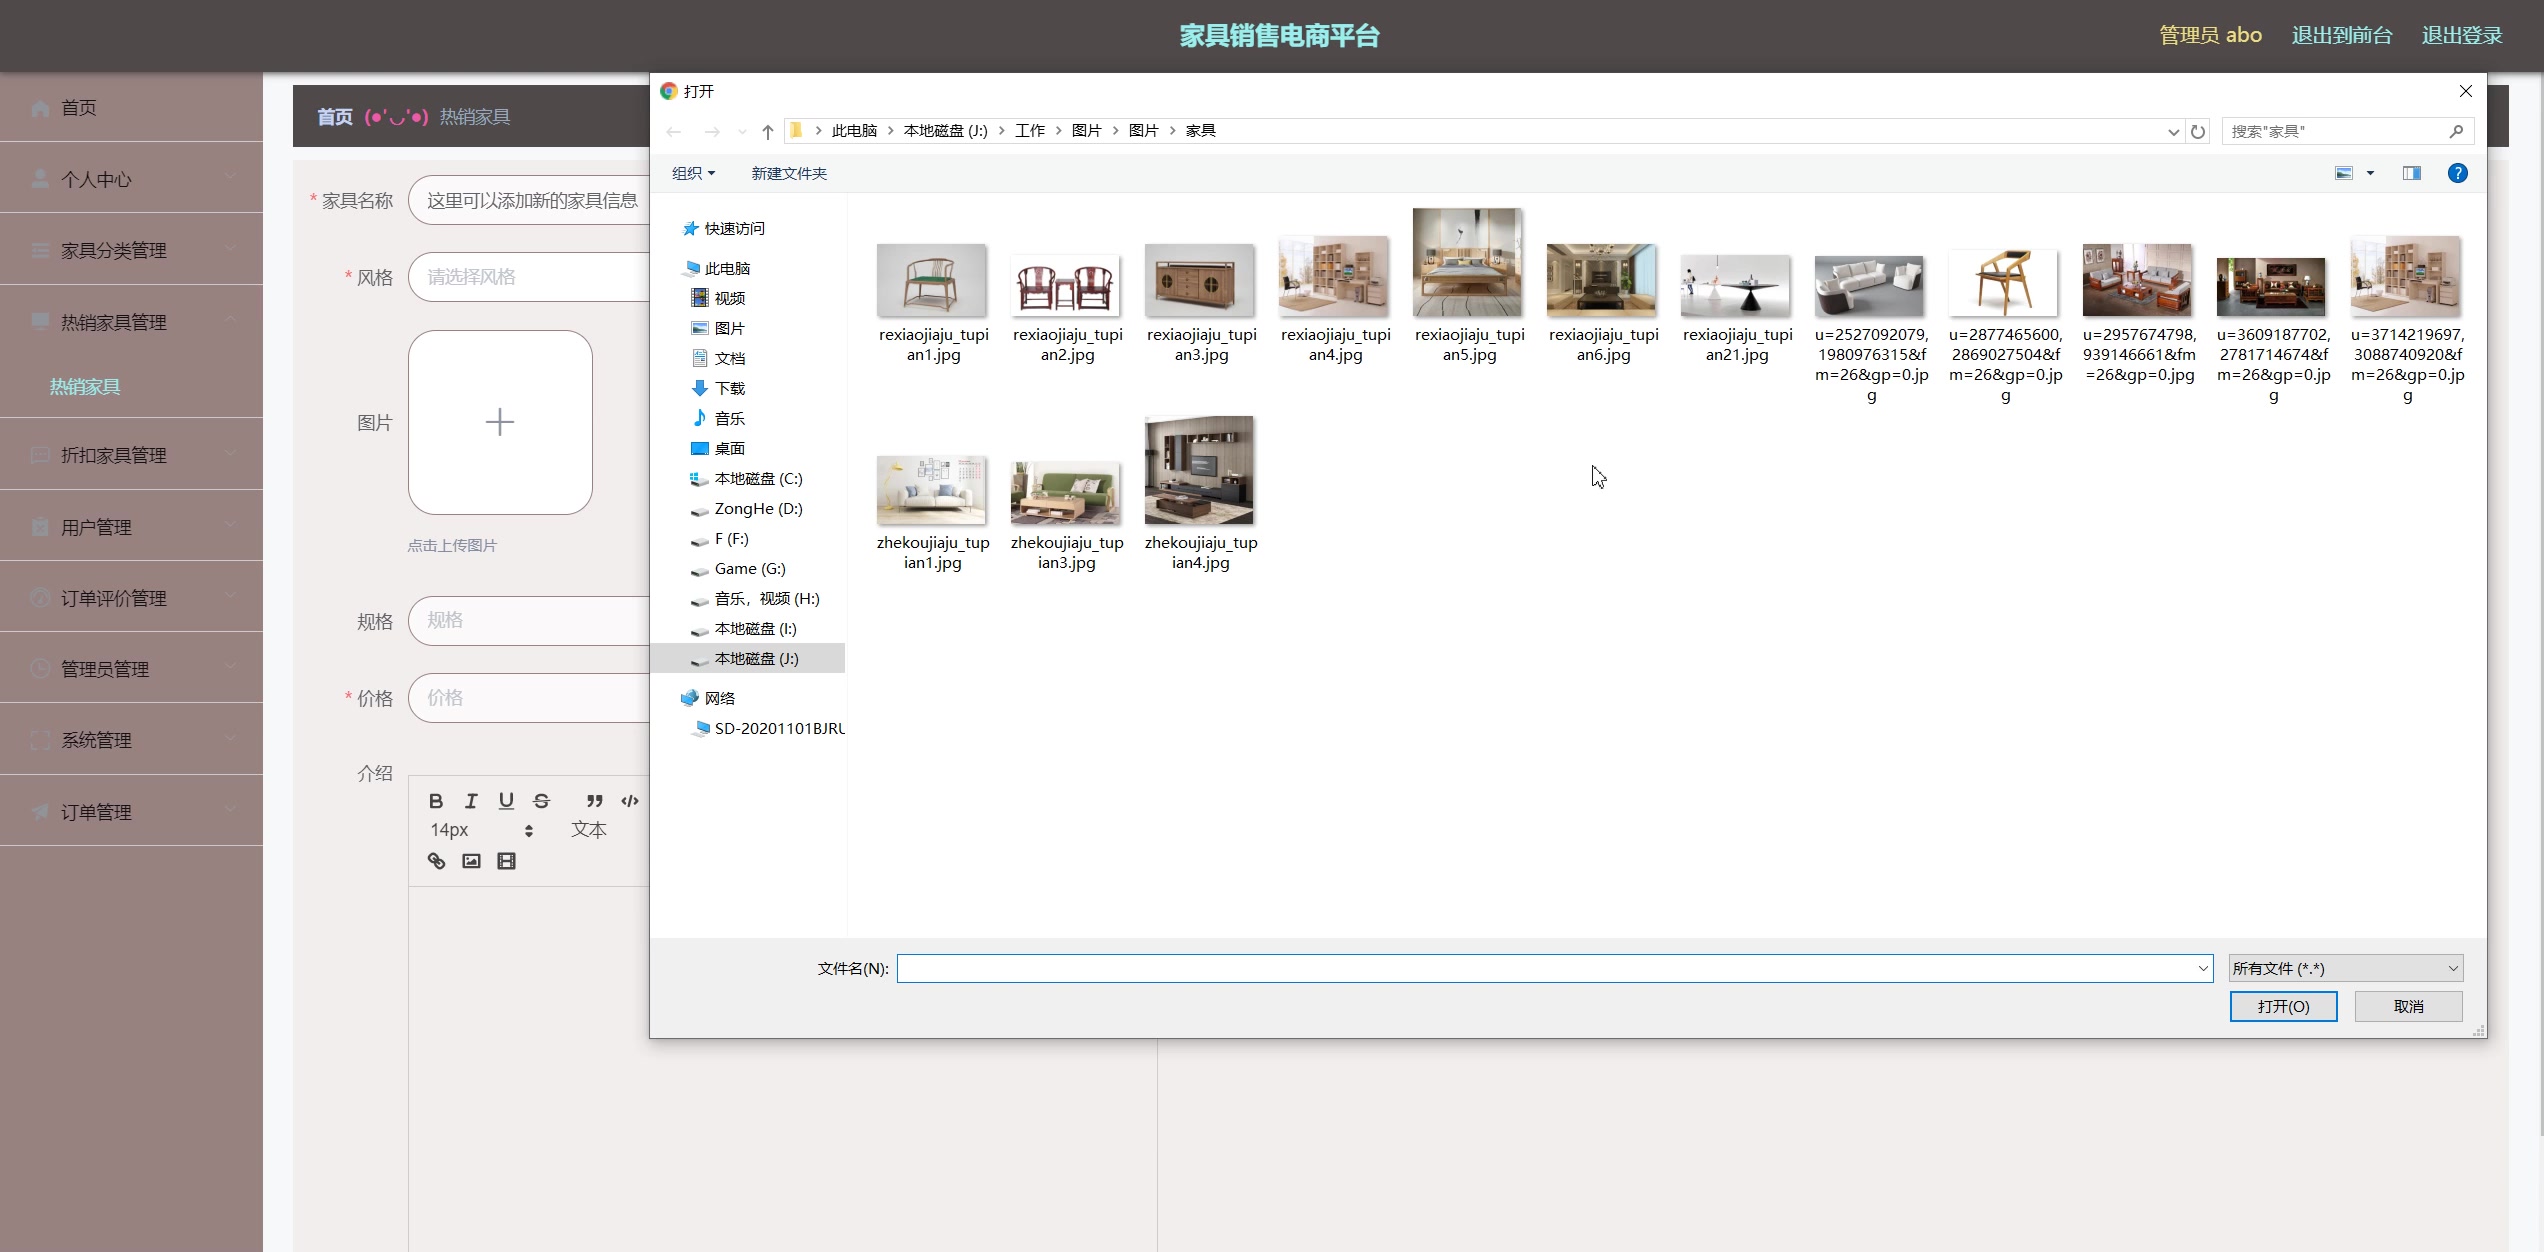Refresh the current folder view
The width and height of the screenshot is (2544, 1252).
point(2198,131)
